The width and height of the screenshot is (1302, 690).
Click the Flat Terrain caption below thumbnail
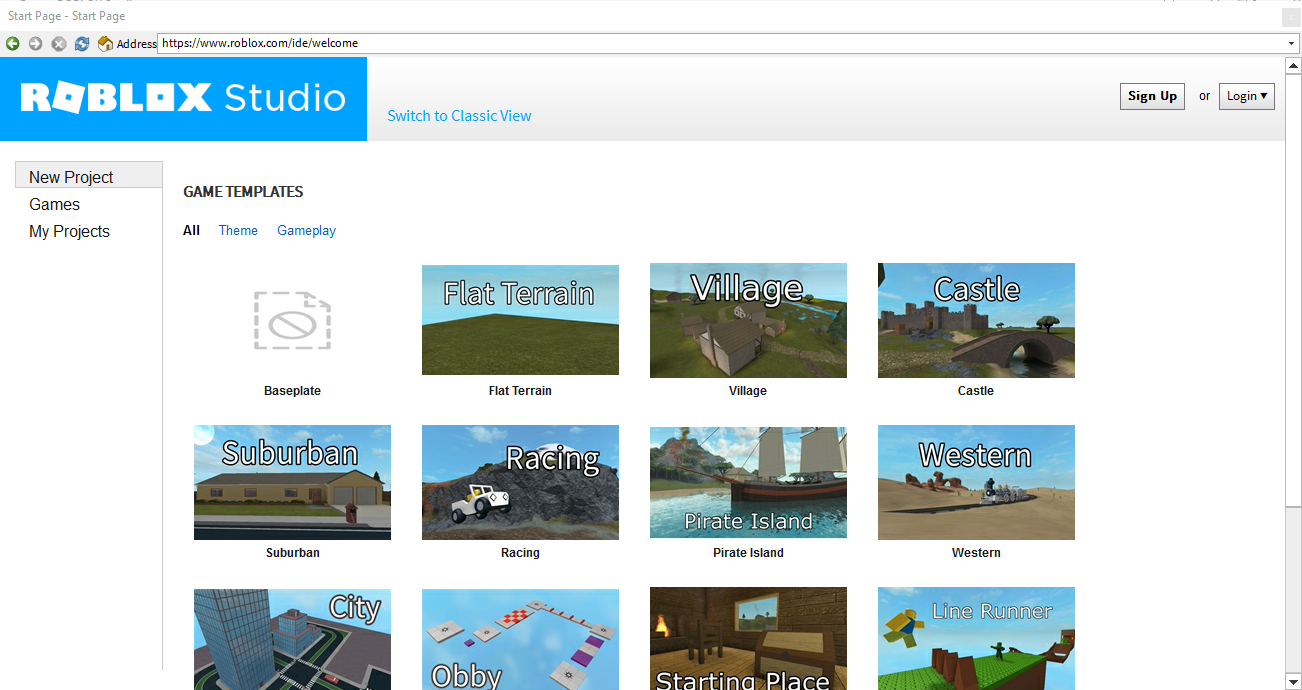[520, 391]
